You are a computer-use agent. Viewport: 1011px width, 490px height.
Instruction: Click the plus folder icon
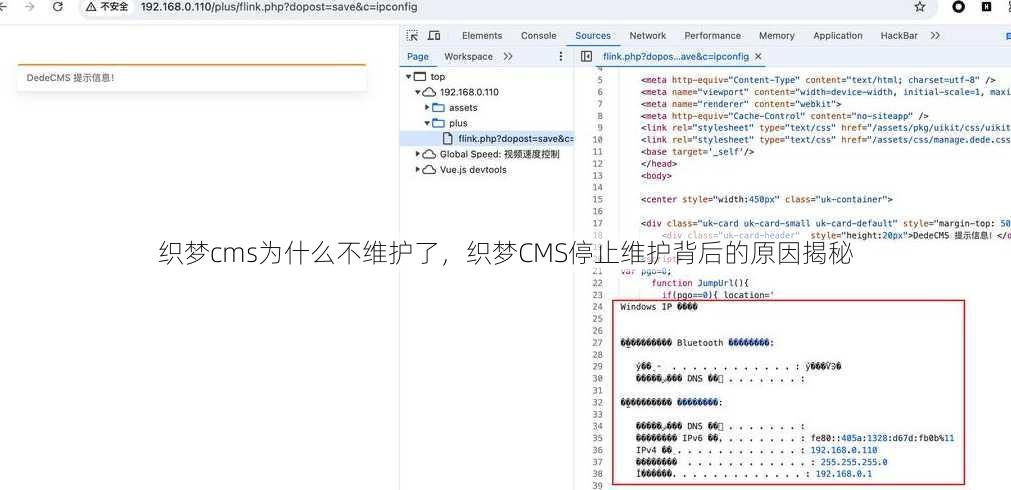(438, 123)
